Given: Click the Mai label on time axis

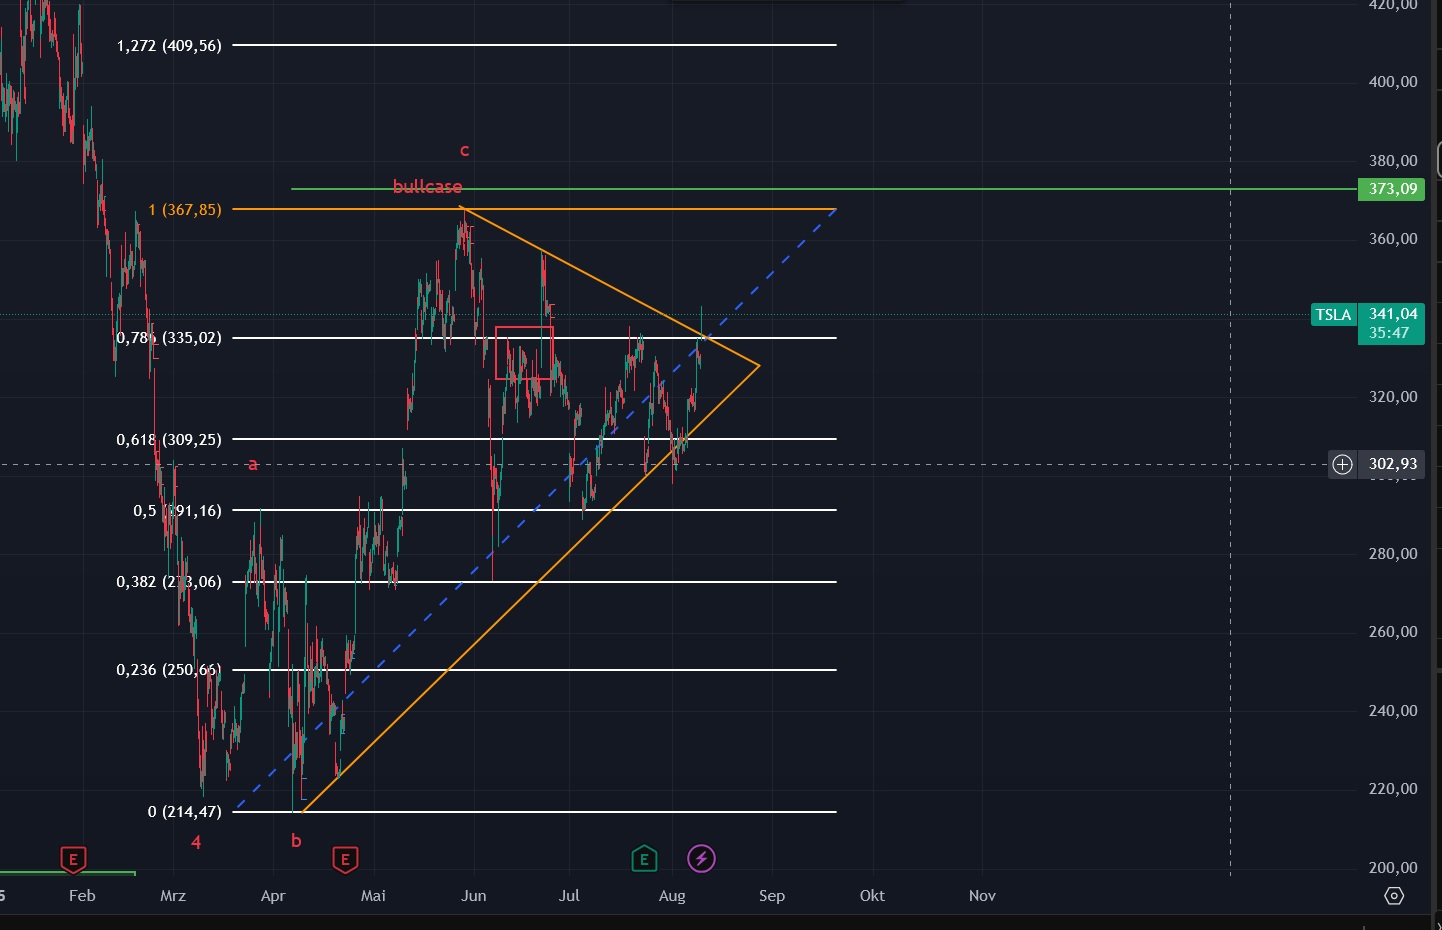Looking at the screenshot, I should point(373,896).
